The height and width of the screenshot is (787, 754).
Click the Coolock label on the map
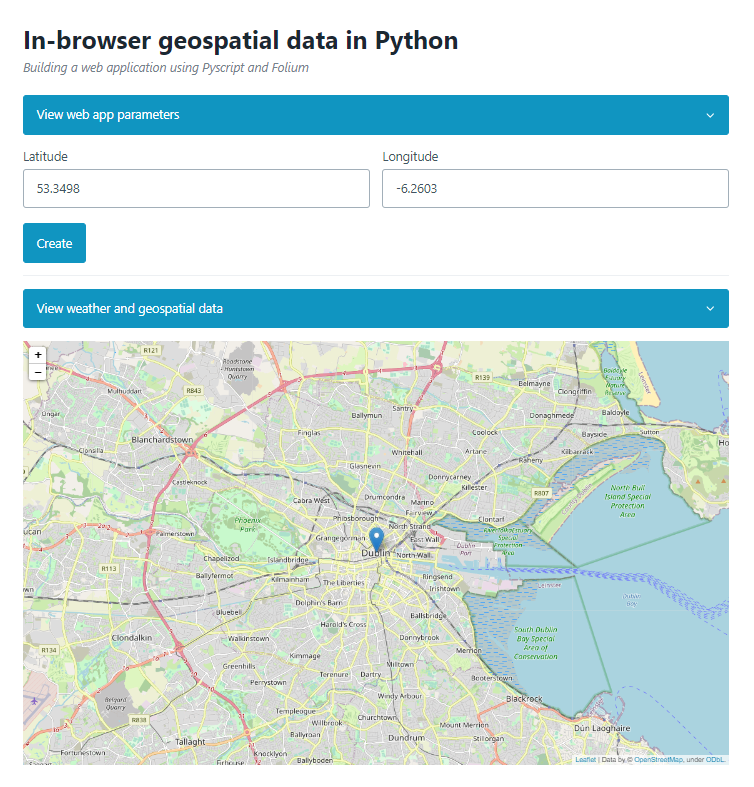pos(484,432)
